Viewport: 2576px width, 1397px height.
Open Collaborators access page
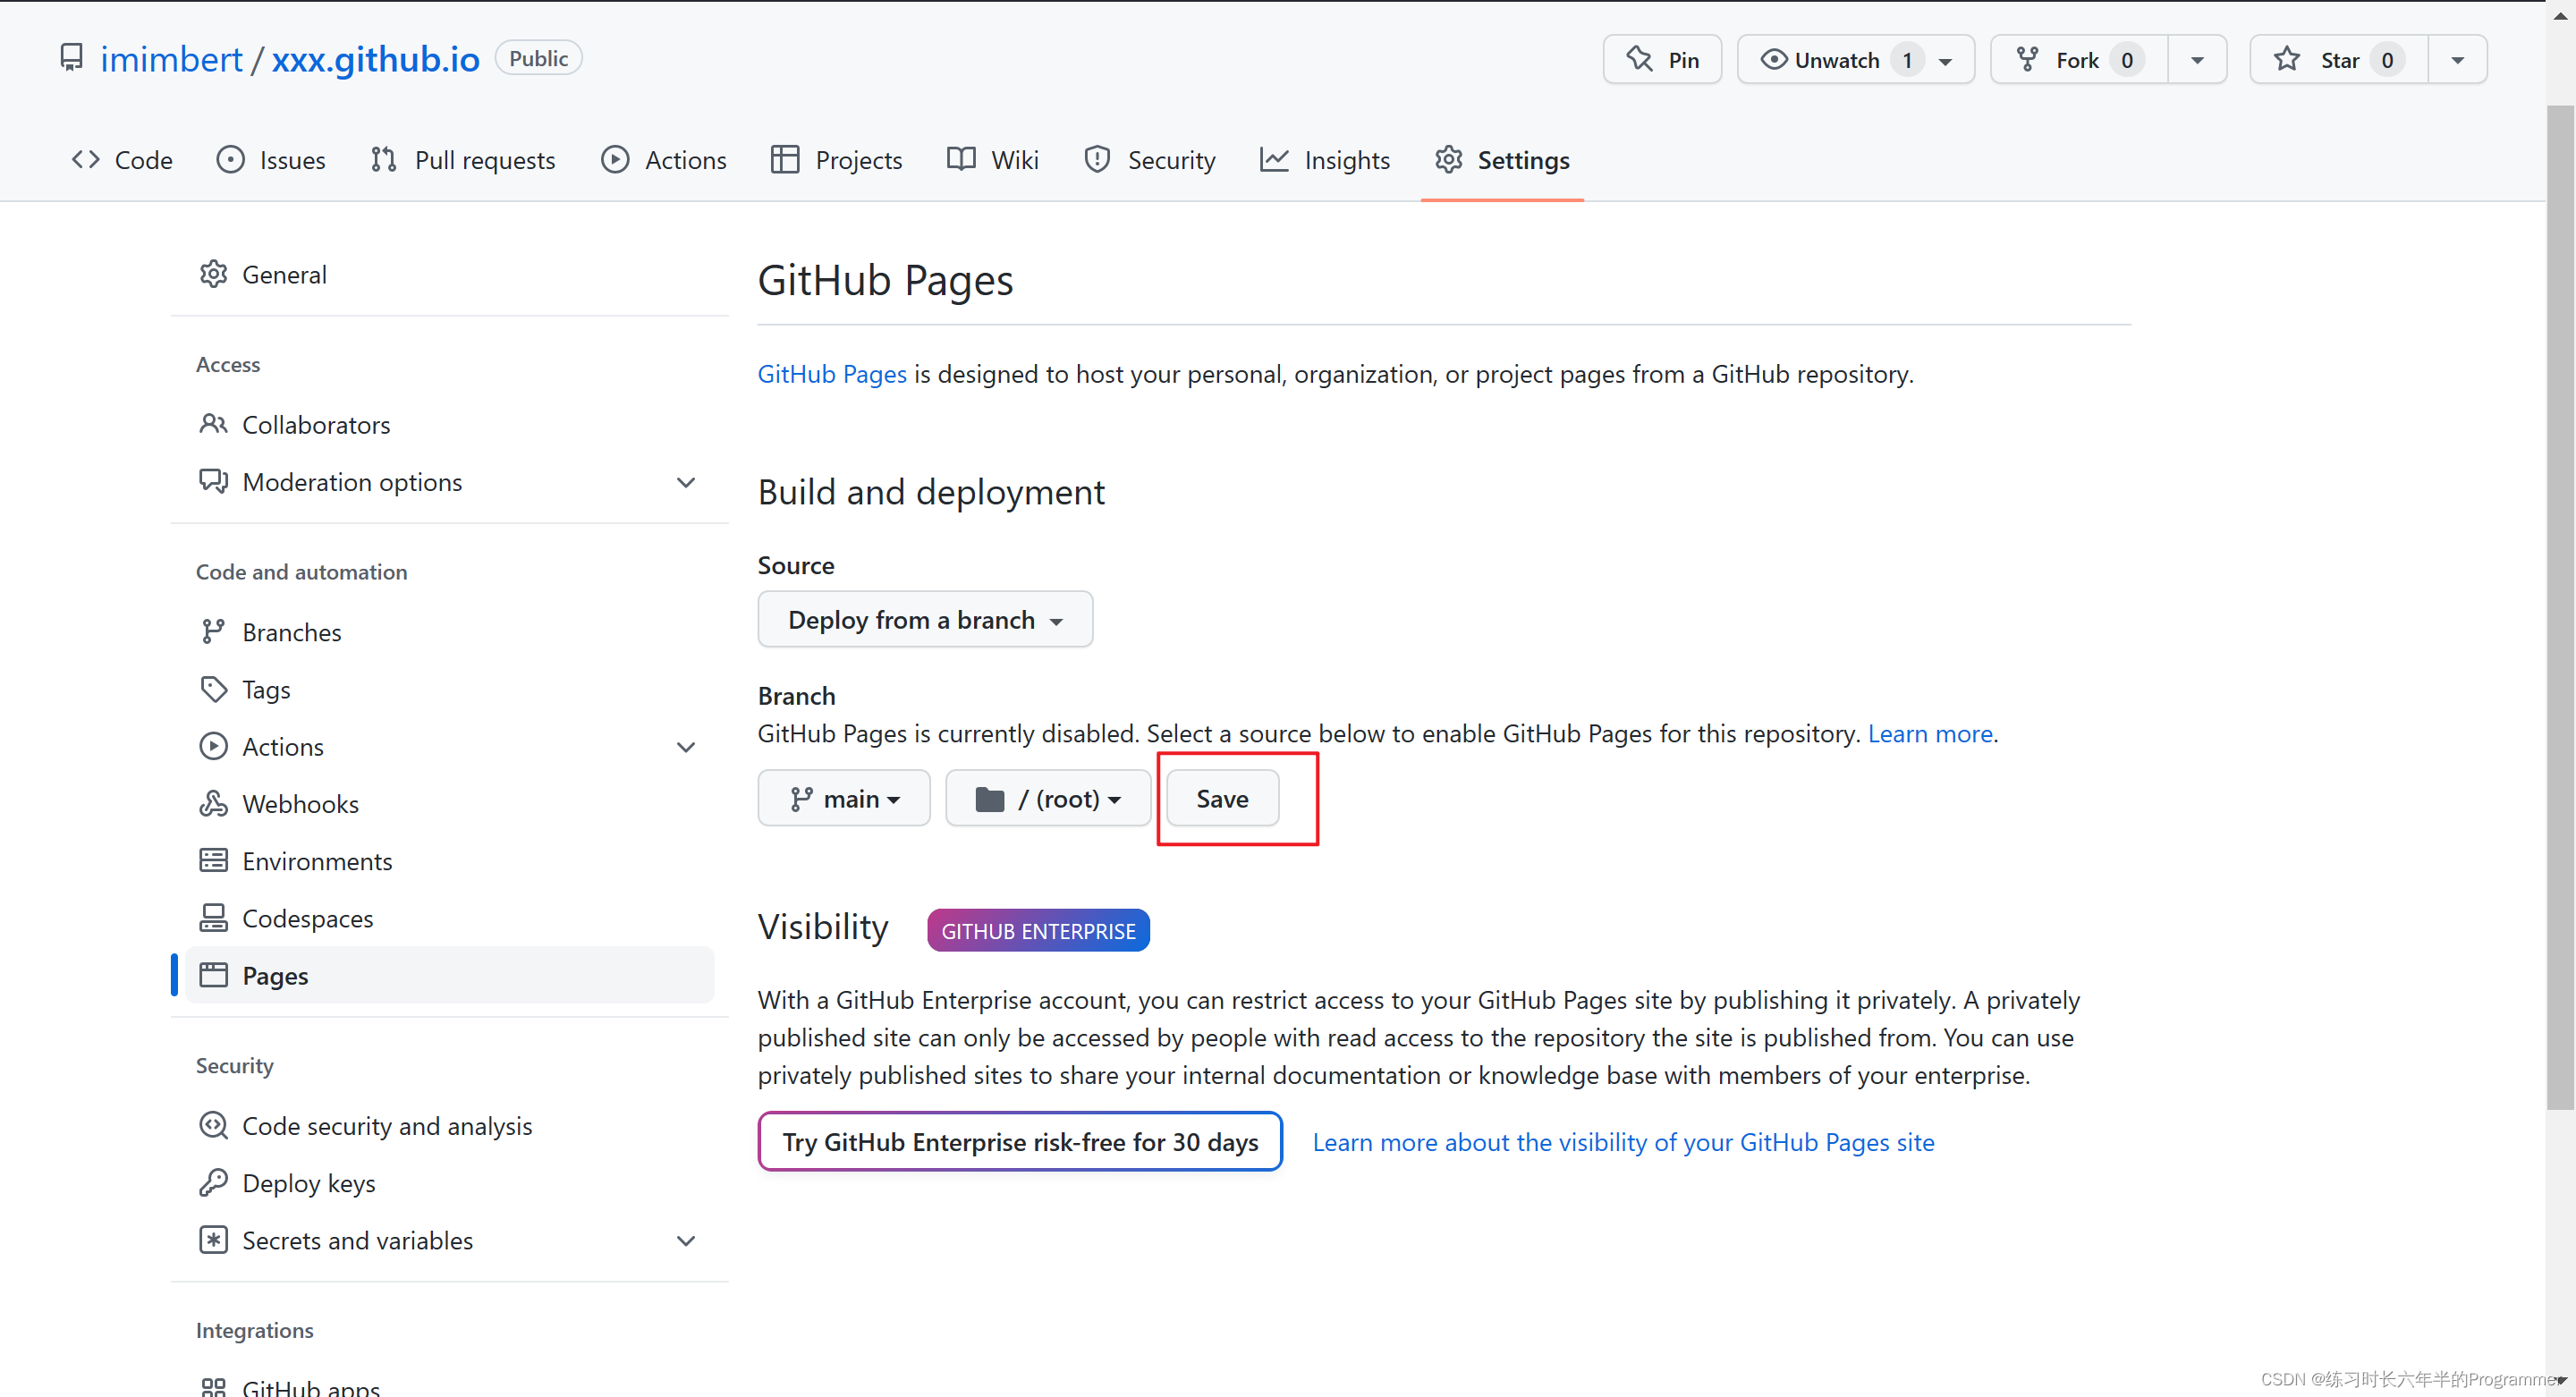(316, 424)
